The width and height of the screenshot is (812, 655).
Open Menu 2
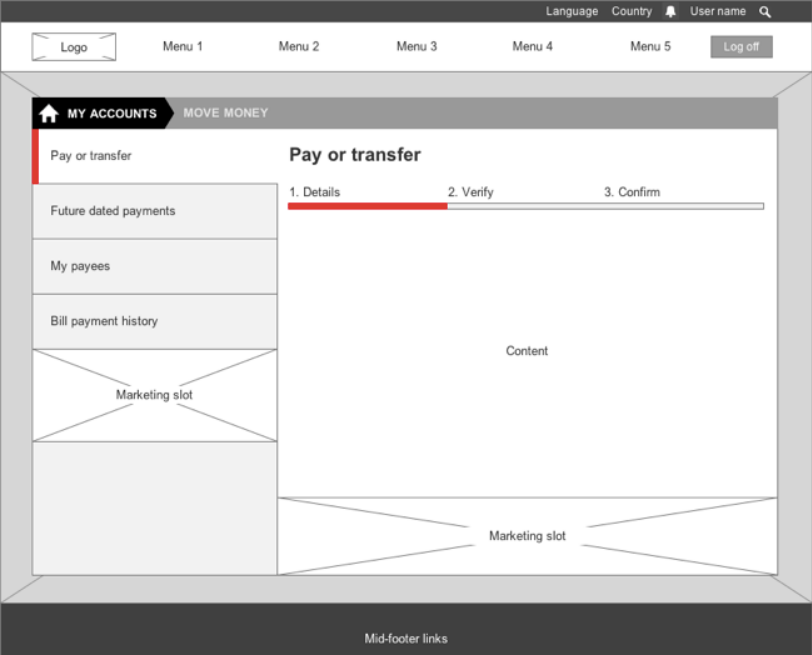tap(299, 47)
